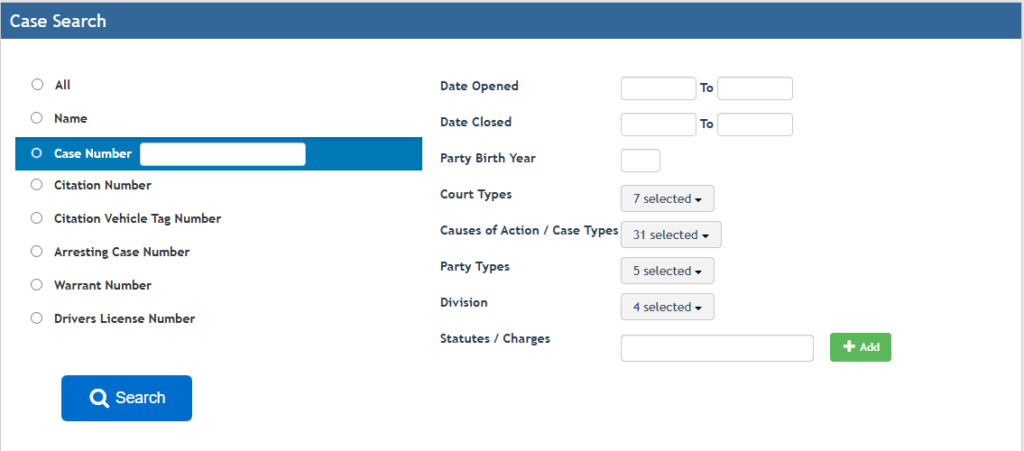Select Drivers License Number radio button
This screenshot has height=451, width=1024.
37,318
